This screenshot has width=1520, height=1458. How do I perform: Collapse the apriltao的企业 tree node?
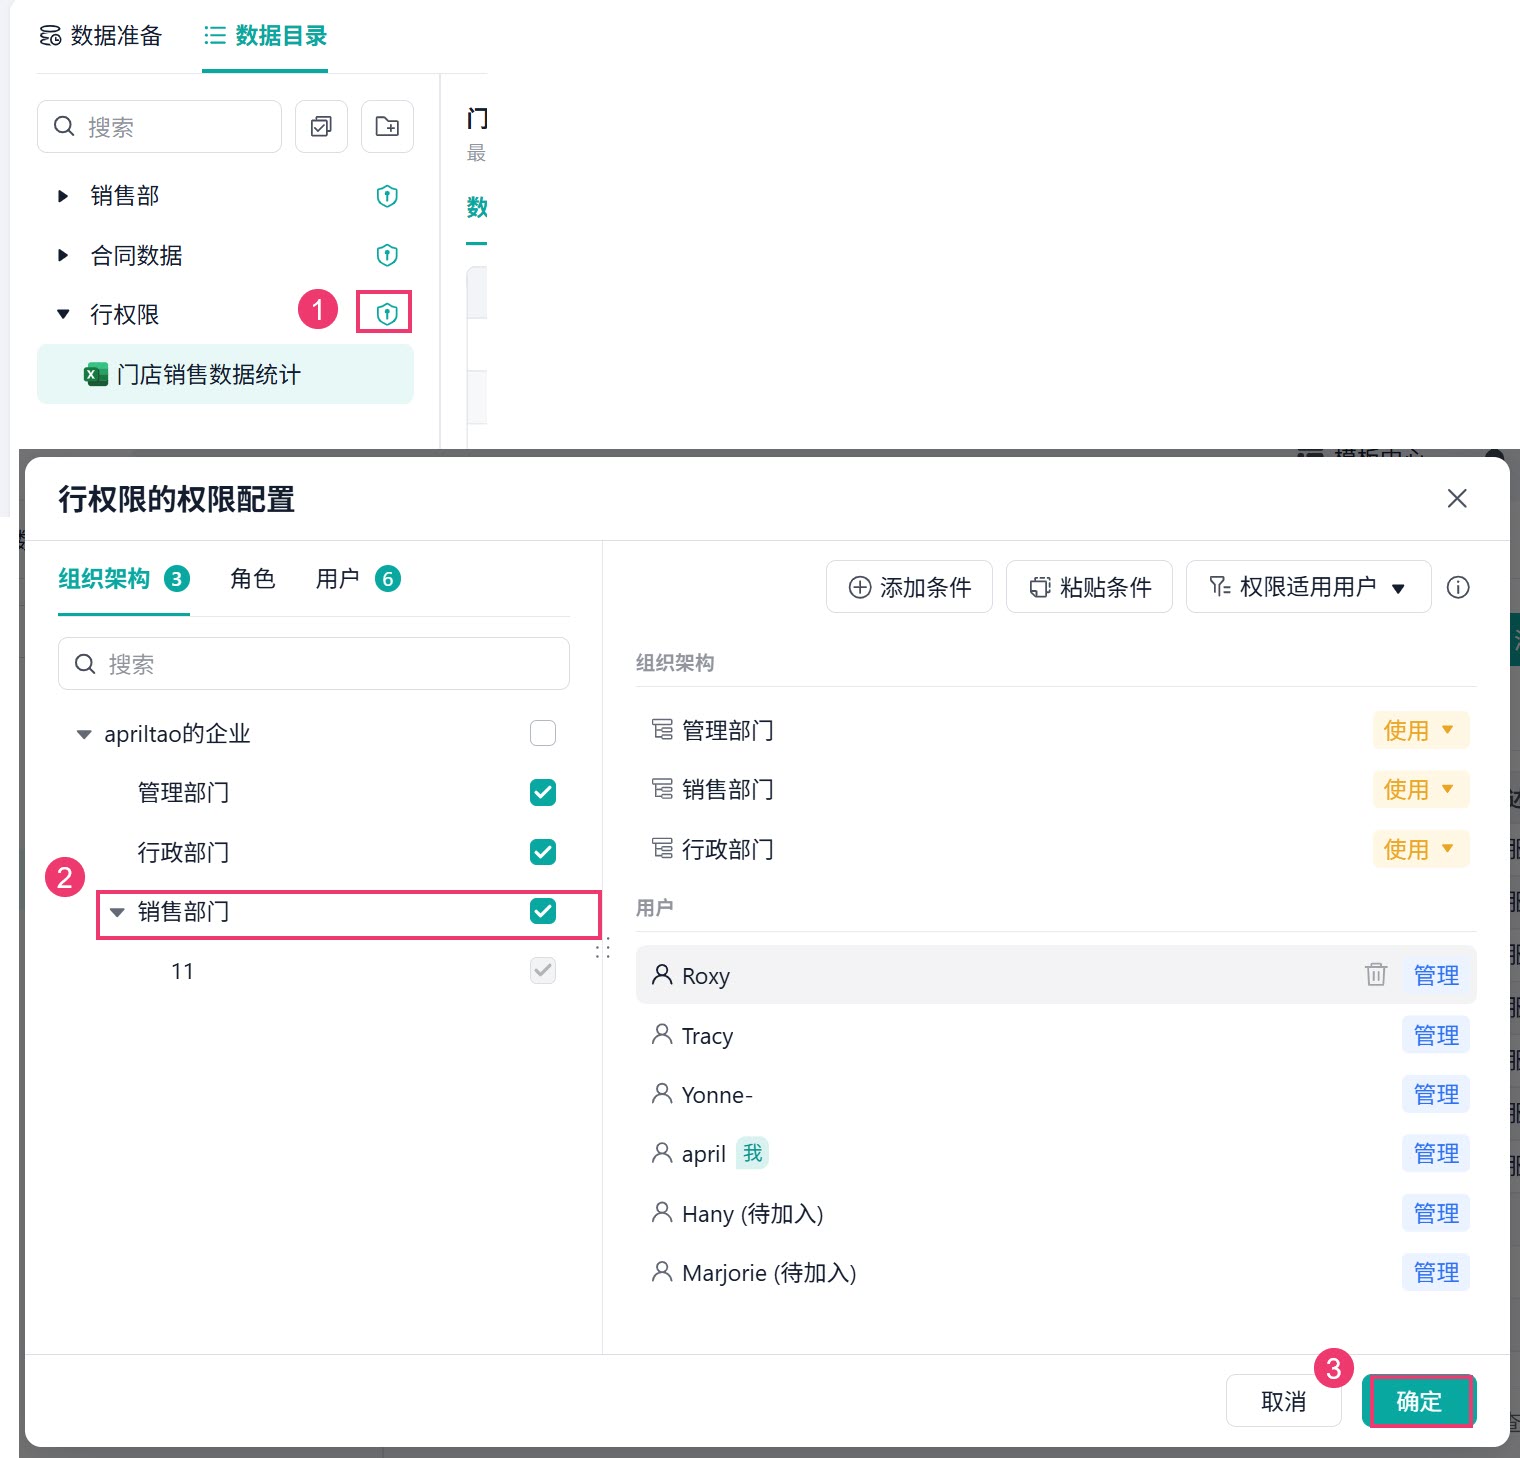[x=84, y=734]
